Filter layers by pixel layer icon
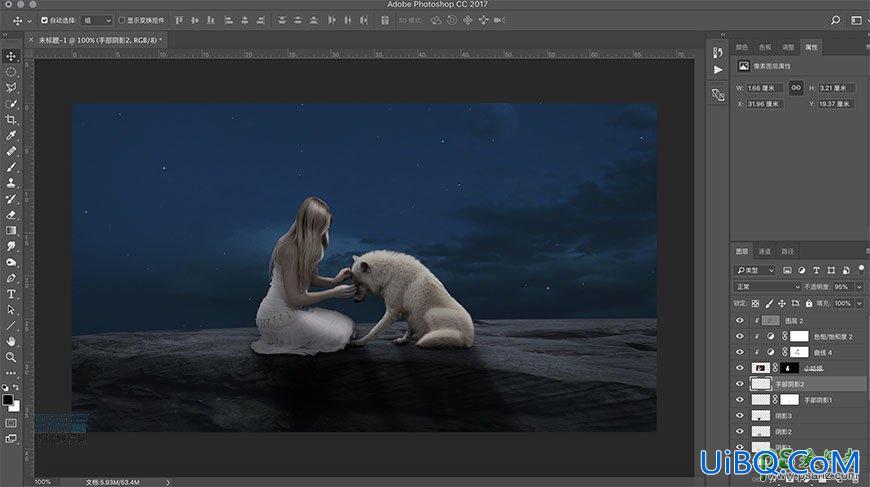The height and width of the screenshot is (487, 870). point(787,270)
